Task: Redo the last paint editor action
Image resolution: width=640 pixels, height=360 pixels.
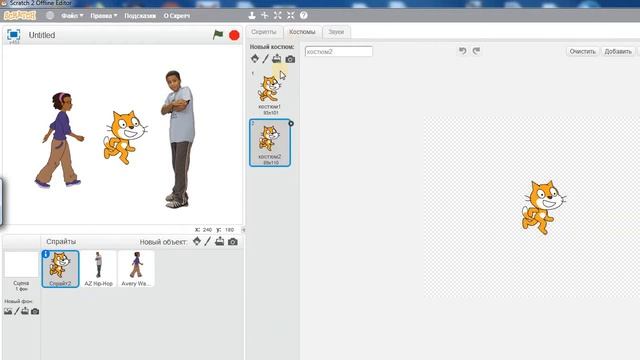Action: [x=476, y=51]
